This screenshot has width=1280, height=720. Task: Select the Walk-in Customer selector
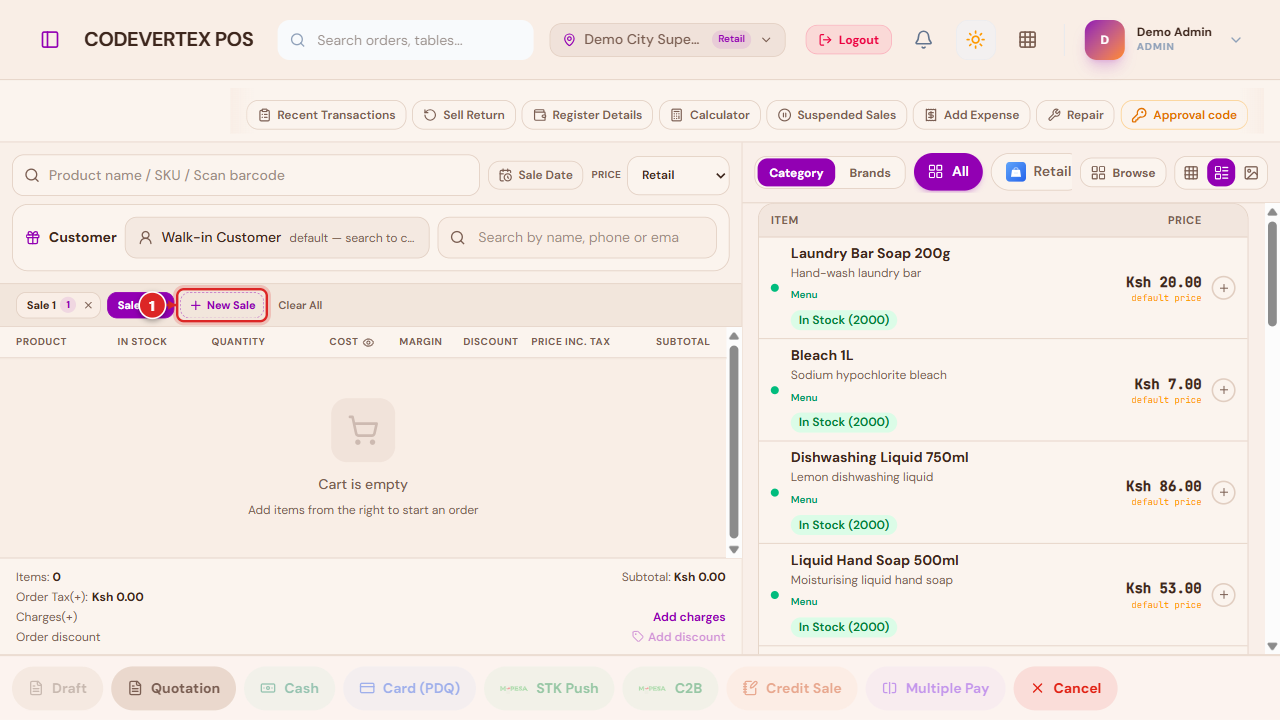(x=277, y=238)
